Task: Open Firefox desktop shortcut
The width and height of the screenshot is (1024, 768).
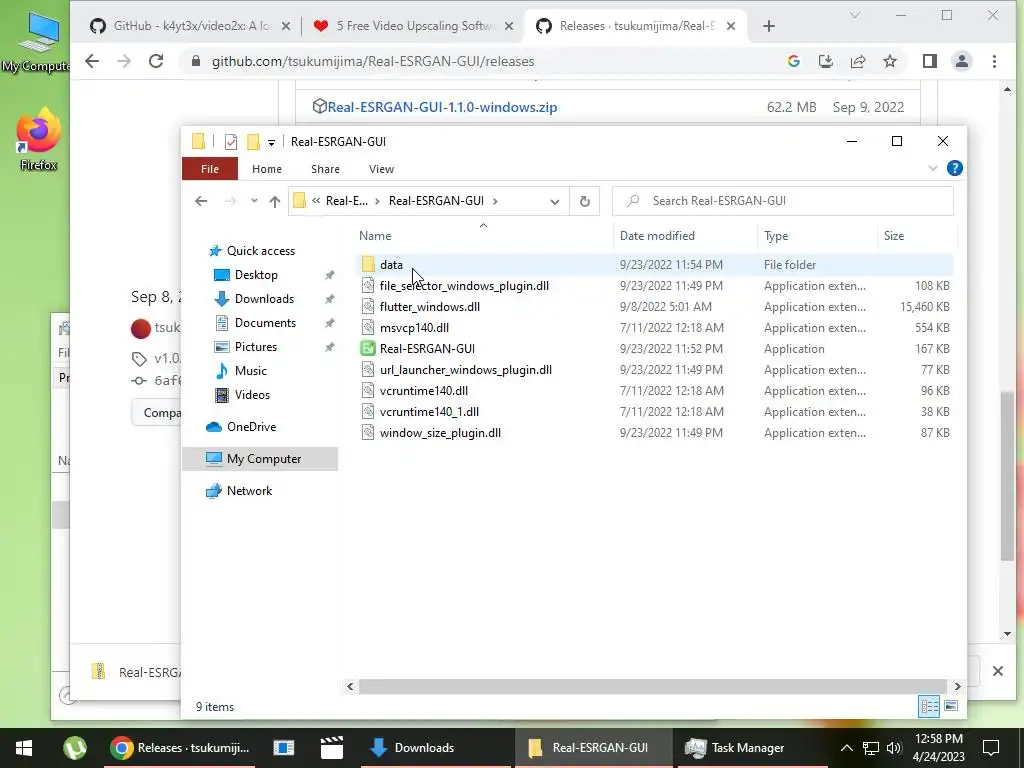Action: pos(38,140)
